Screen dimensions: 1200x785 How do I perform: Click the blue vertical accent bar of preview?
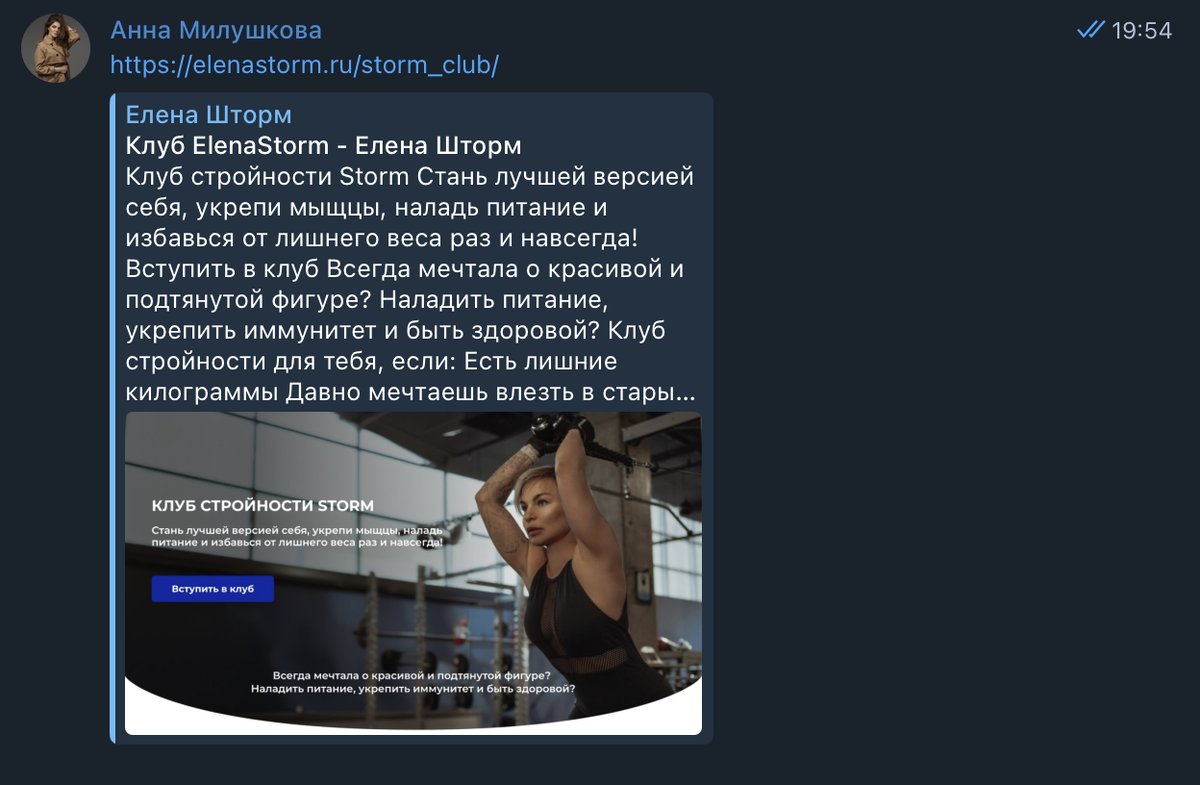[x=113, y=418]
